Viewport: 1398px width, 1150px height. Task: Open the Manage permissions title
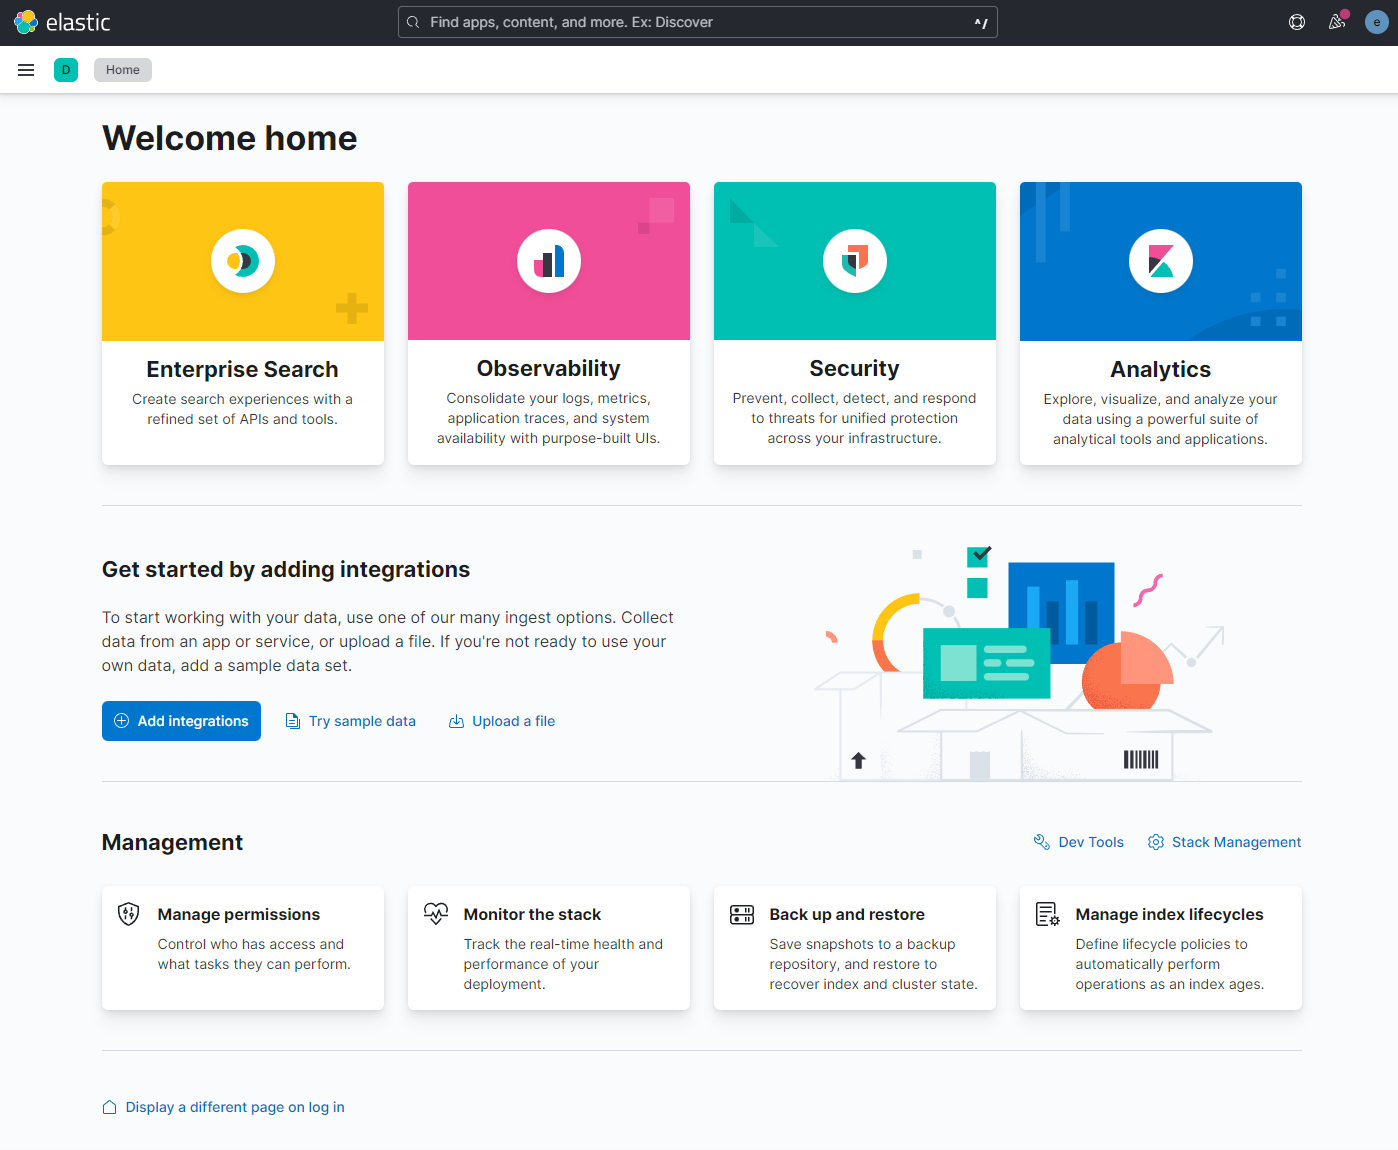click(239, 914)
